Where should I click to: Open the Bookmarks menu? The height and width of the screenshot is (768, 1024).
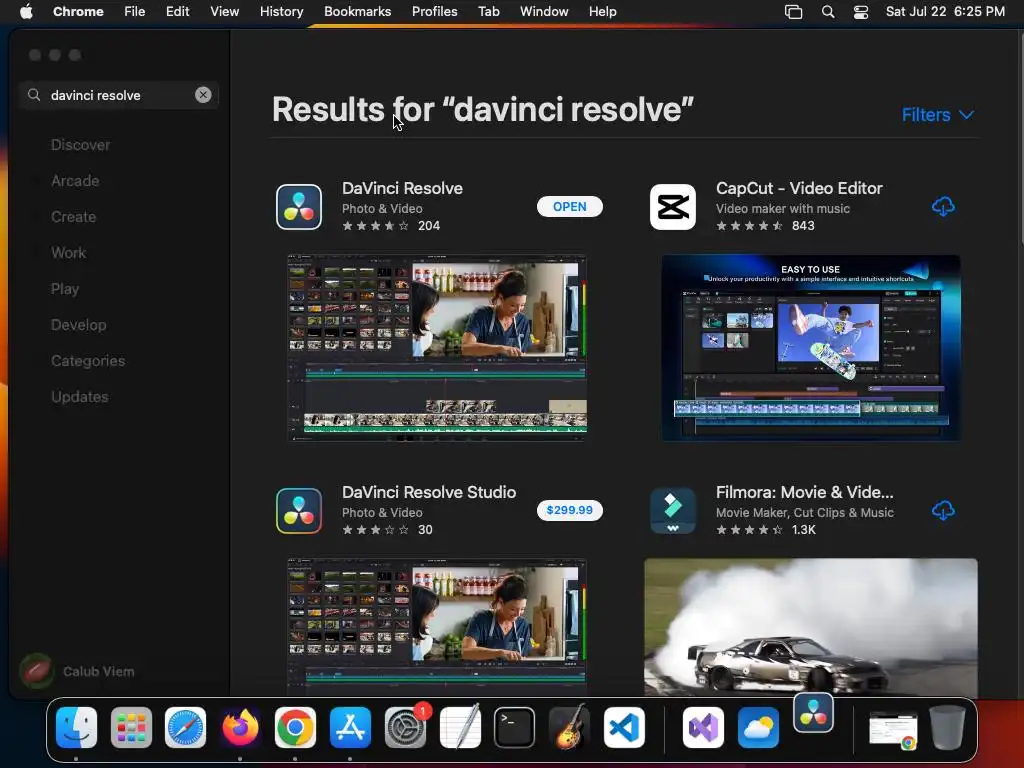tap(358, 12)
